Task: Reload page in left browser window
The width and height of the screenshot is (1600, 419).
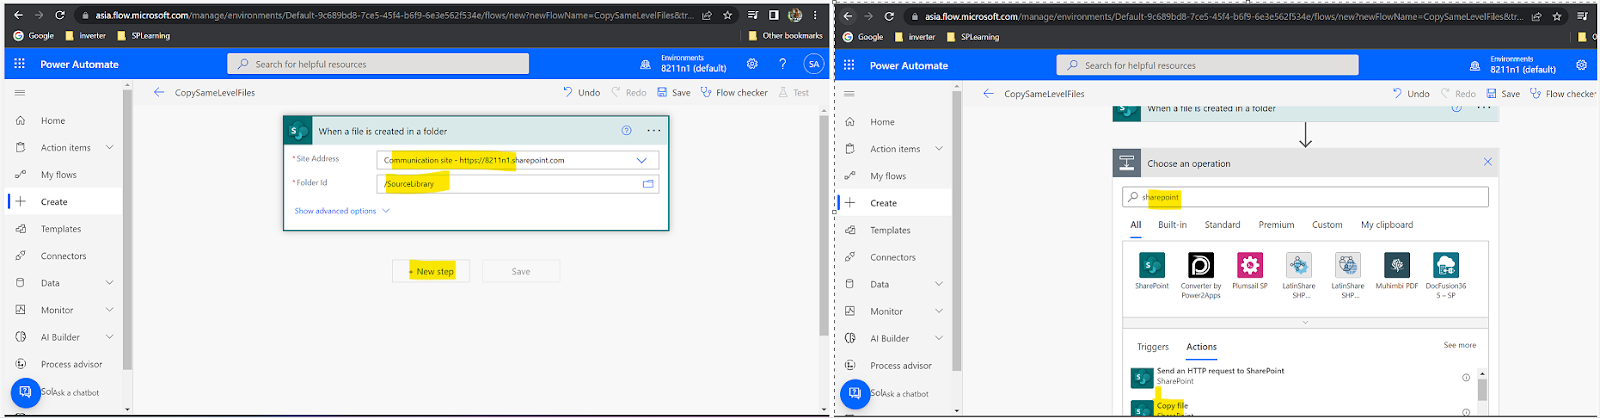Action: [60, 15]
